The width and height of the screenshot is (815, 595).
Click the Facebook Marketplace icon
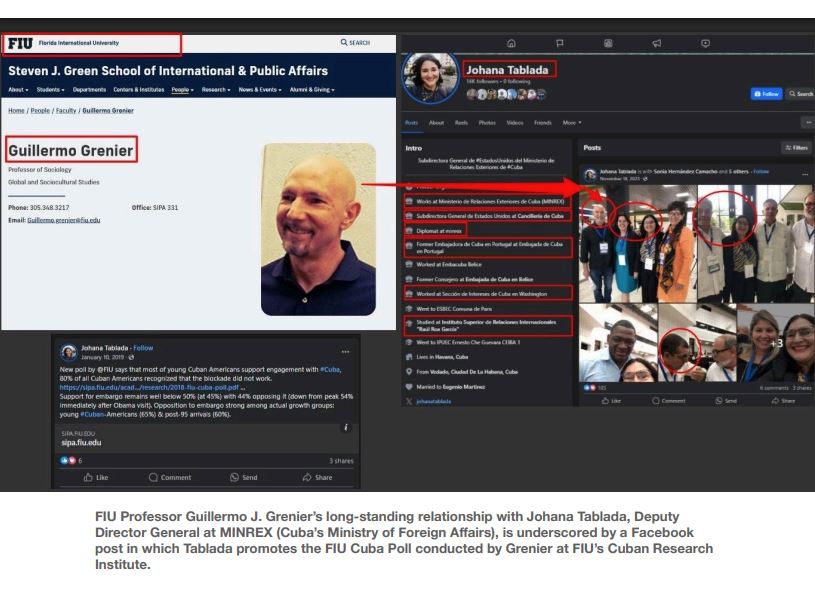point(608,43)
